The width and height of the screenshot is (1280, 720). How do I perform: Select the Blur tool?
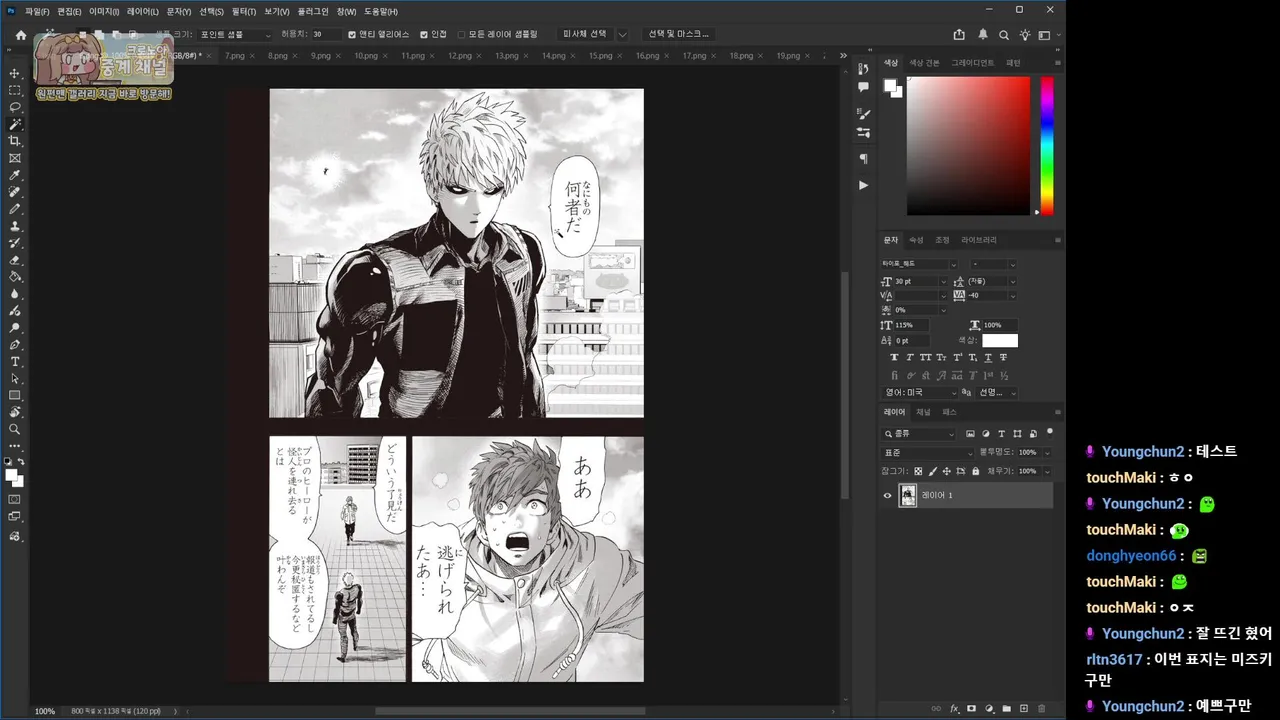(x=15, y=294)
